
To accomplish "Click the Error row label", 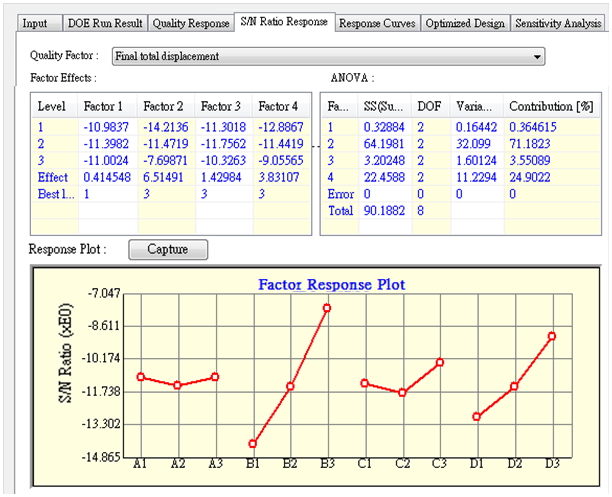I will click(x=341, y=194).
